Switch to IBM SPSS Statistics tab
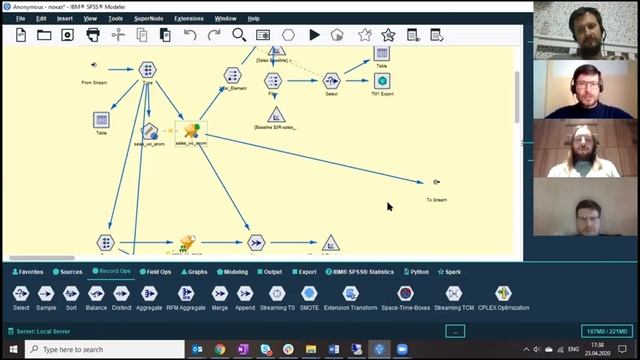Viewport: 640px width, 360px height. click(360, 272)
